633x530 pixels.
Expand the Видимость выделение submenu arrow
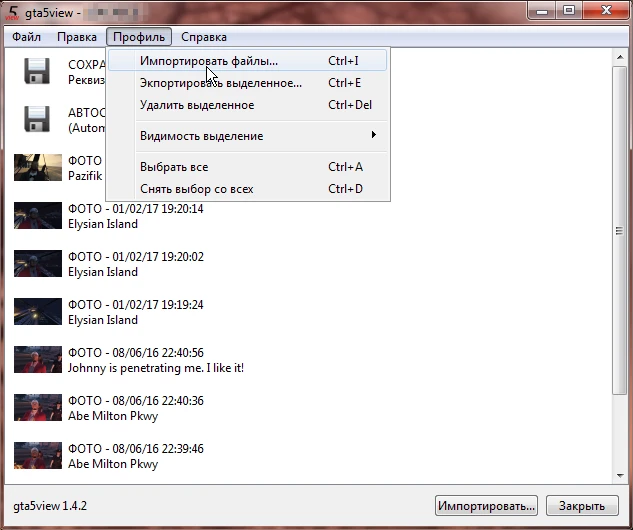(374, 135)
